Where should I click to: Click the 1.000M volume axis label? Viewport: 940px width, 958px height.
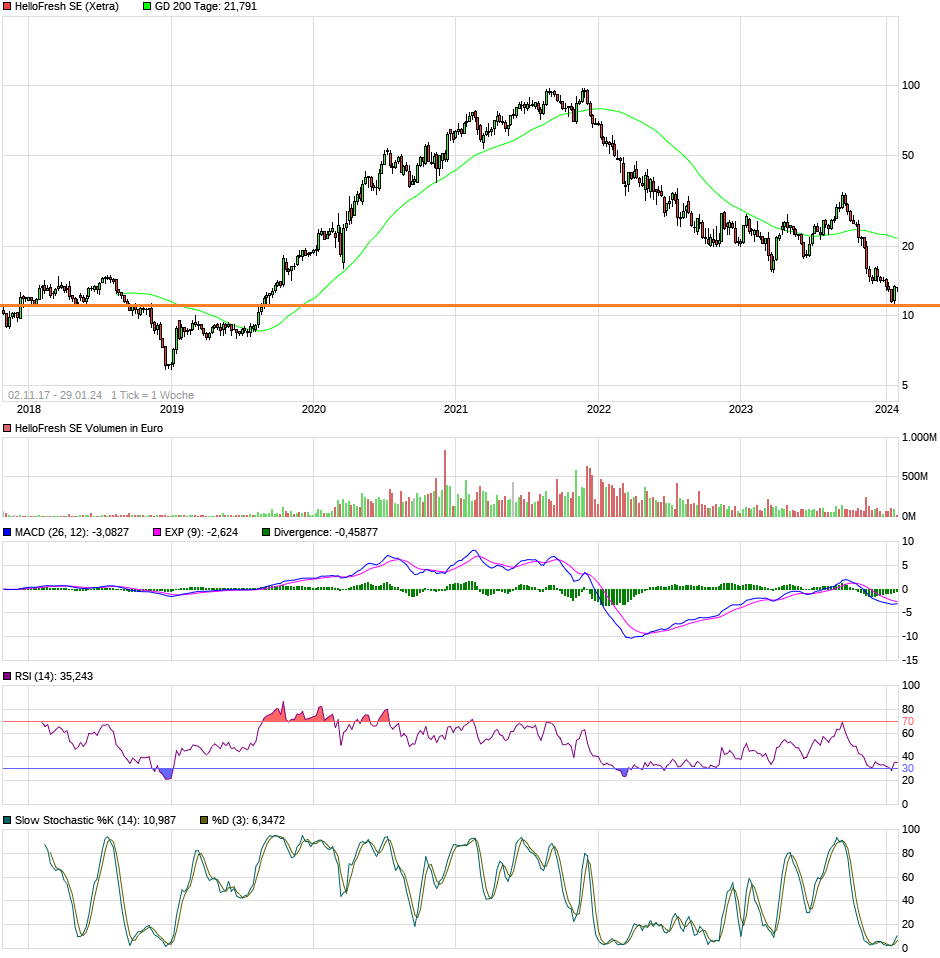919,437
